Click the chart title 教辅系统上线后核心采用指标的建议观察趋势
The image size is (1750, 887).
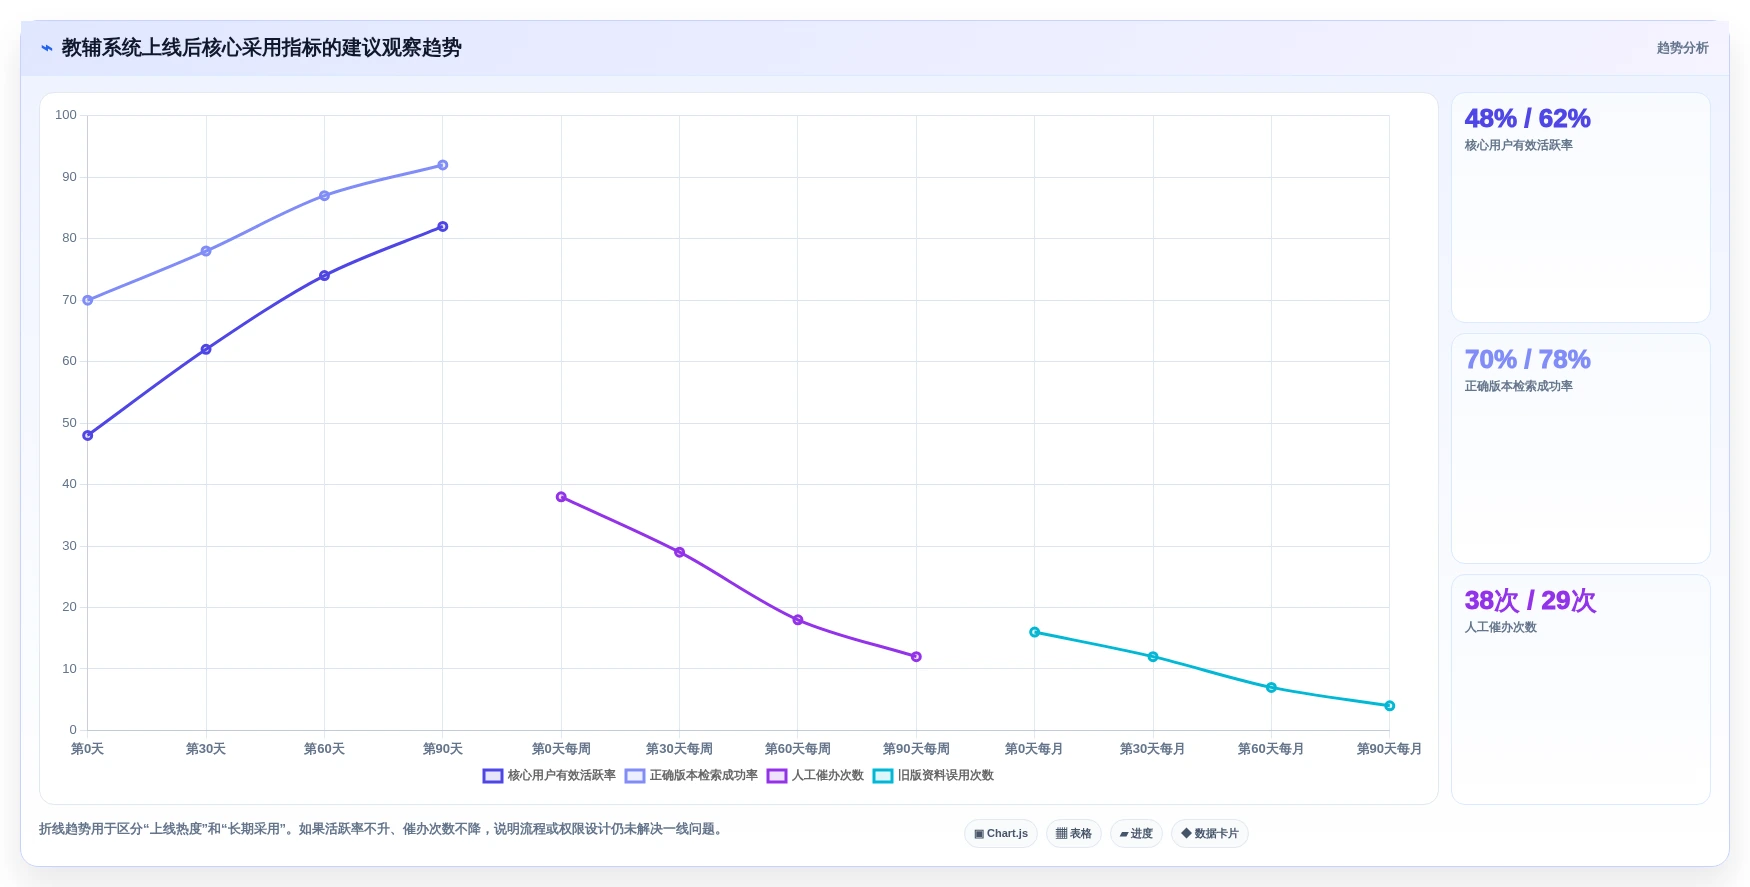[x=261, y=48]
